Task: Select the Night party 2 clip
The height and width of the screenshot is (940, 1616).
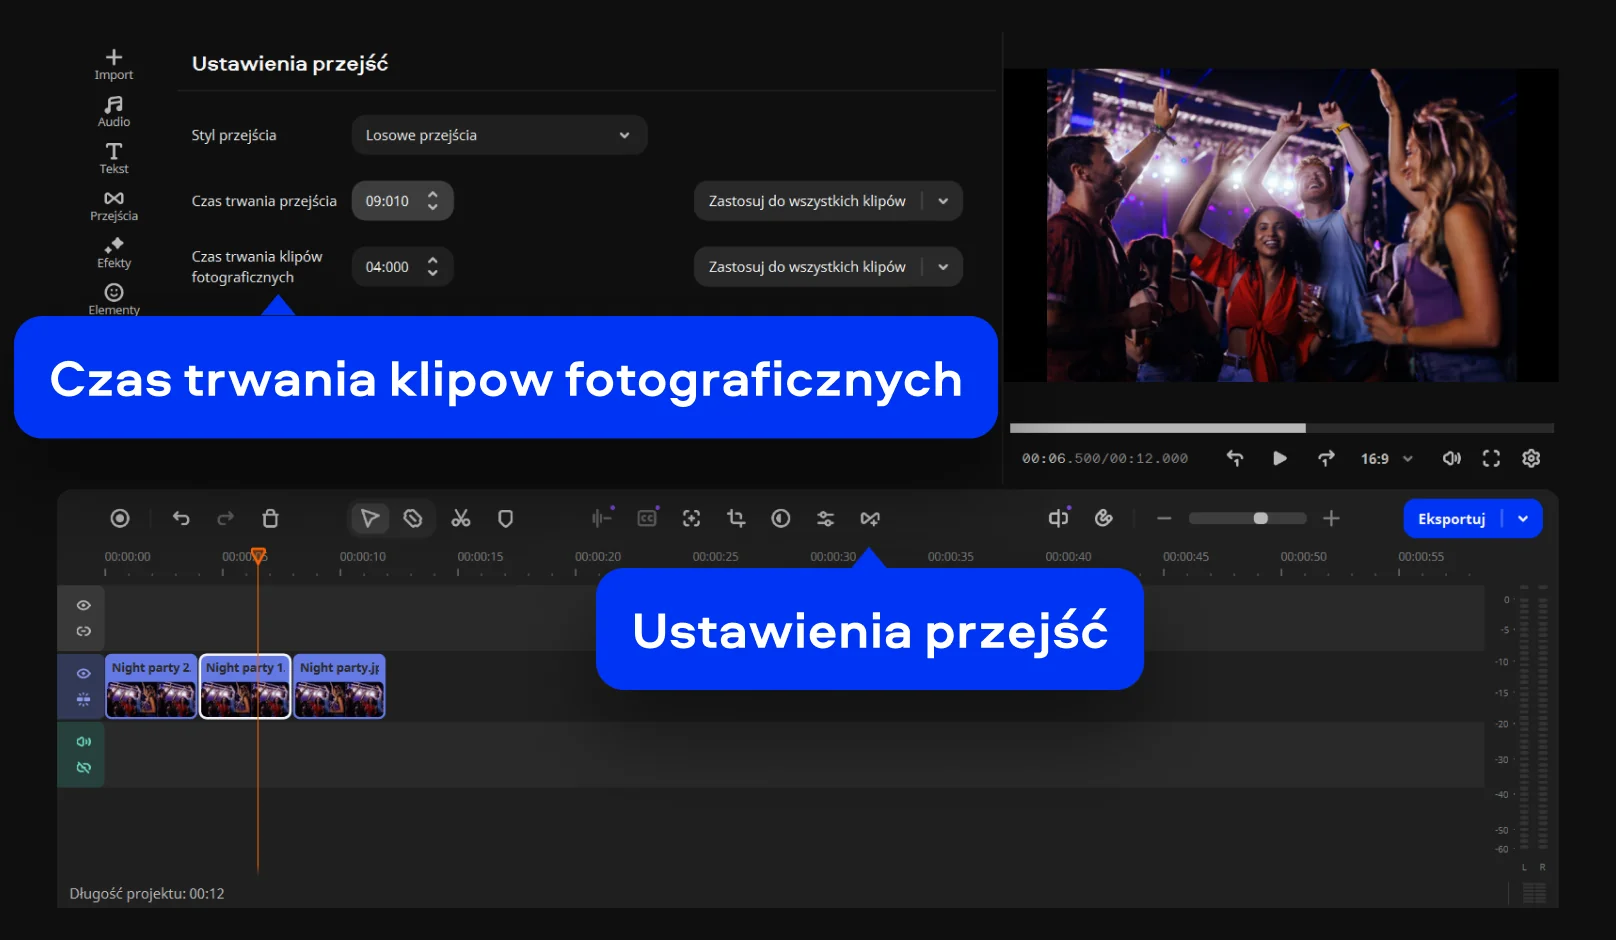Action: (x=151, y=686)
